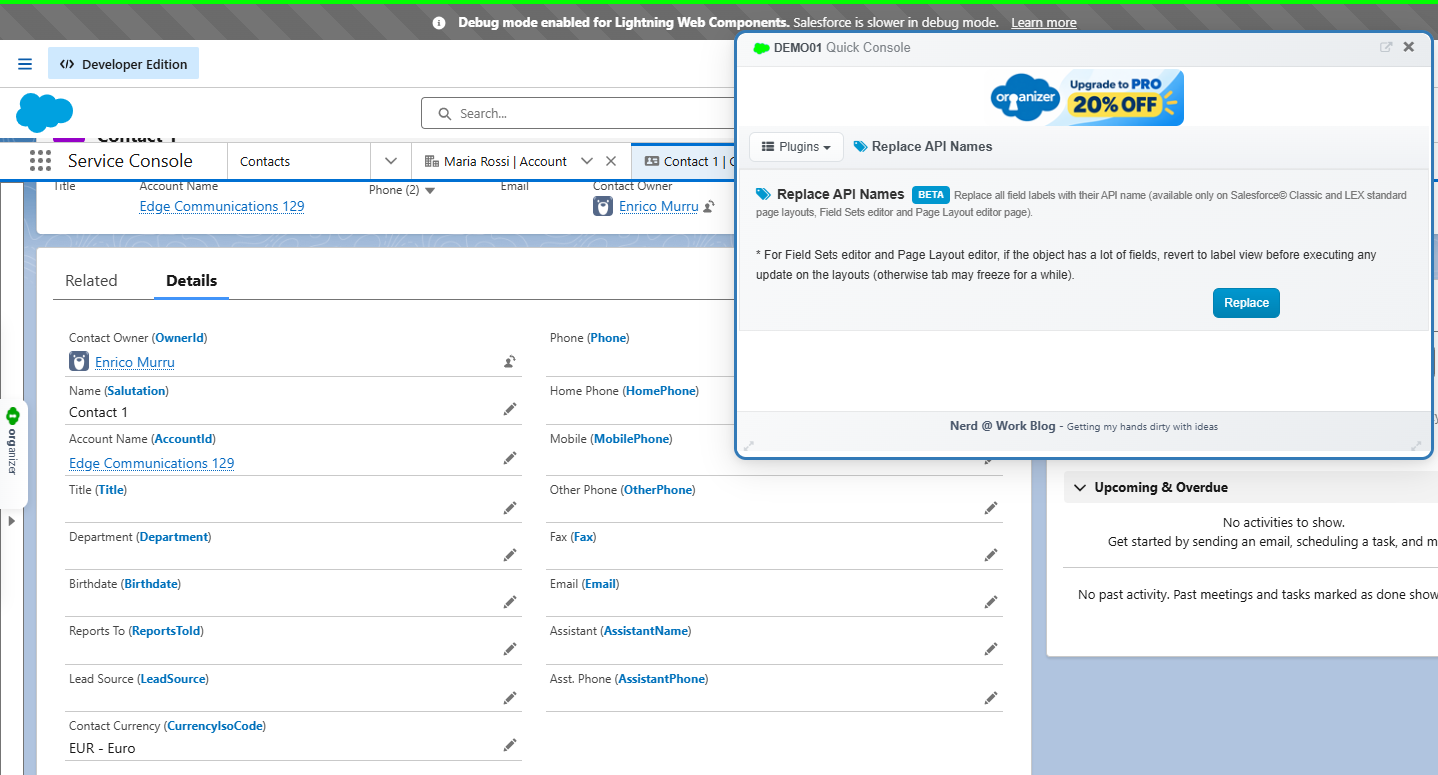
Task: Click the 'Service Console' app name
Action: click(130, 161)
